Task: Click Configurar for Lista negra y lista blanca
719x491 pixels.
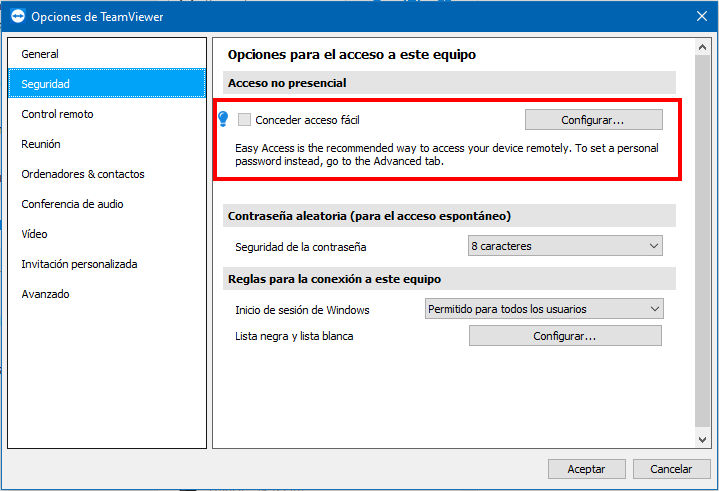Action: (x=565, y=336)
